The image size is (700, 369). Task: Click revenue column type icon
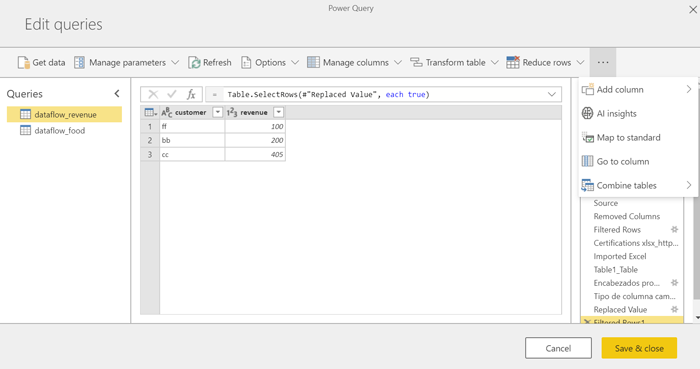pos(232,112)
